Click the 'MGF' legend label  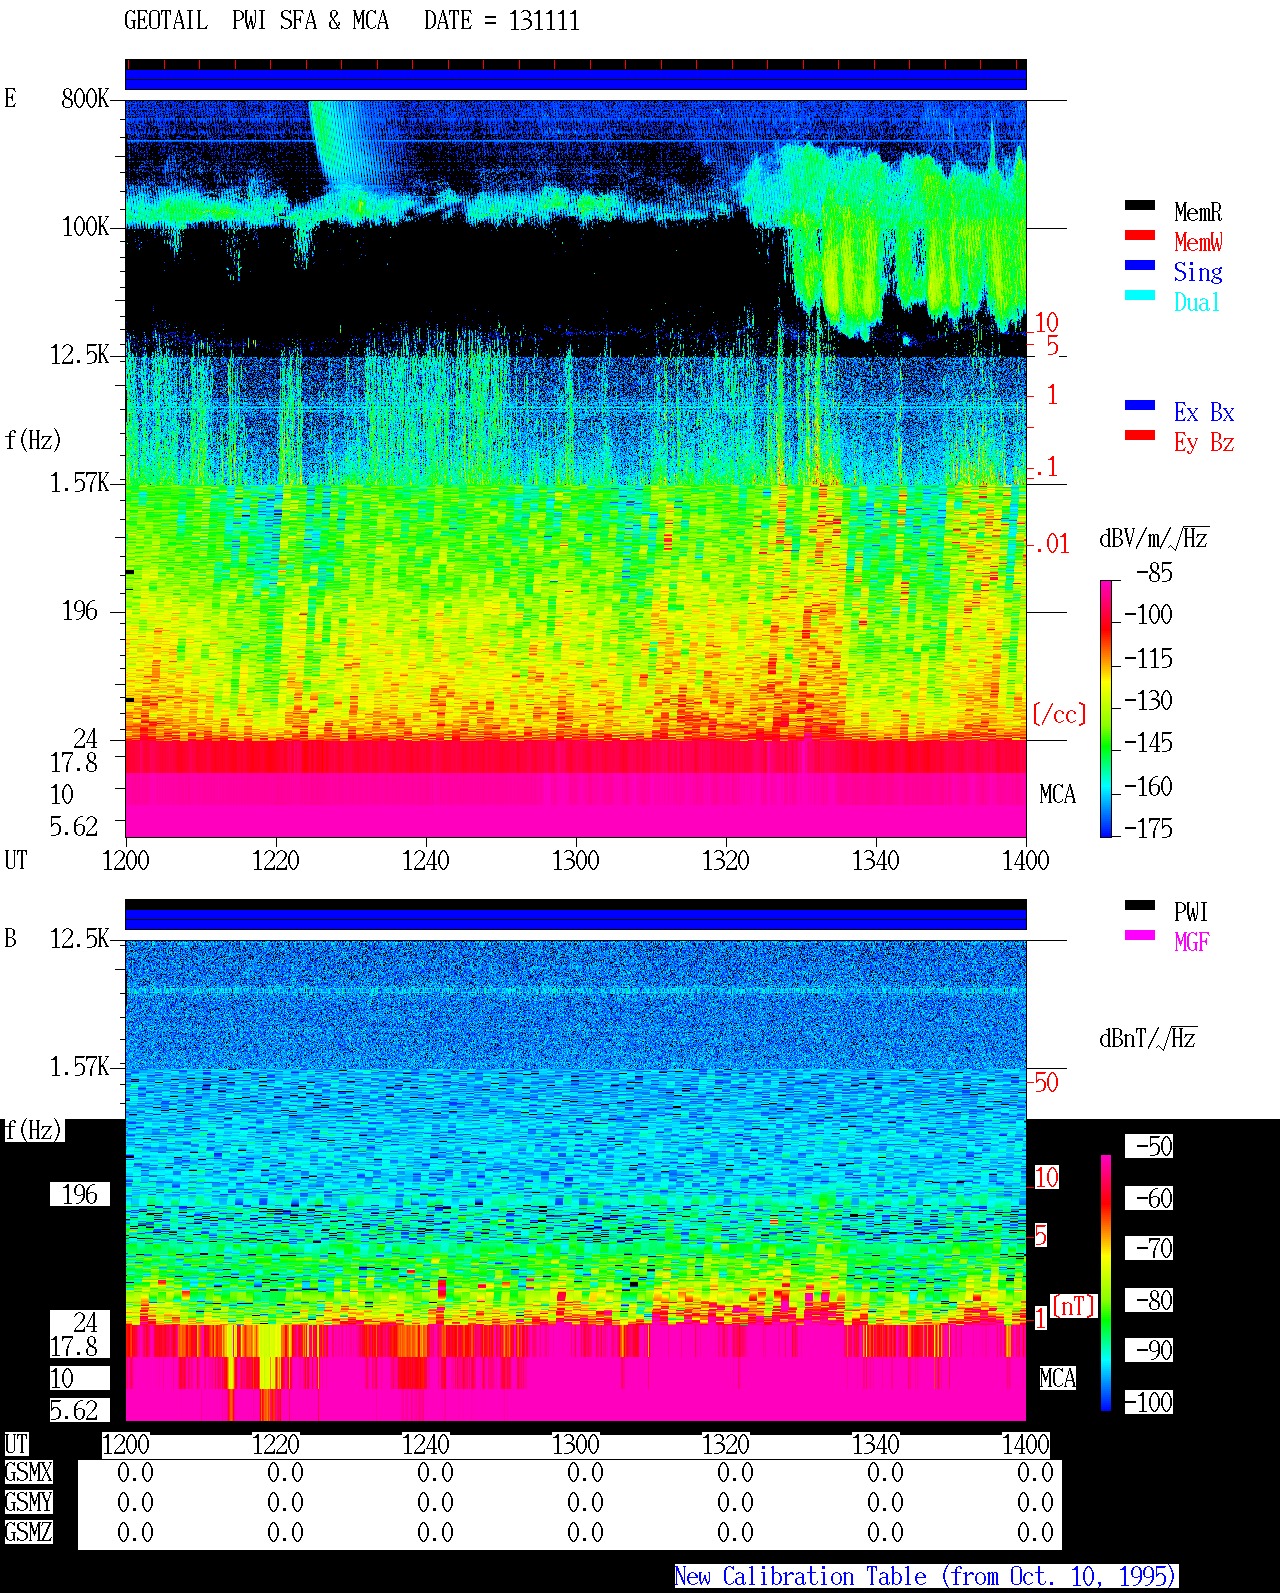[1191, 942]
